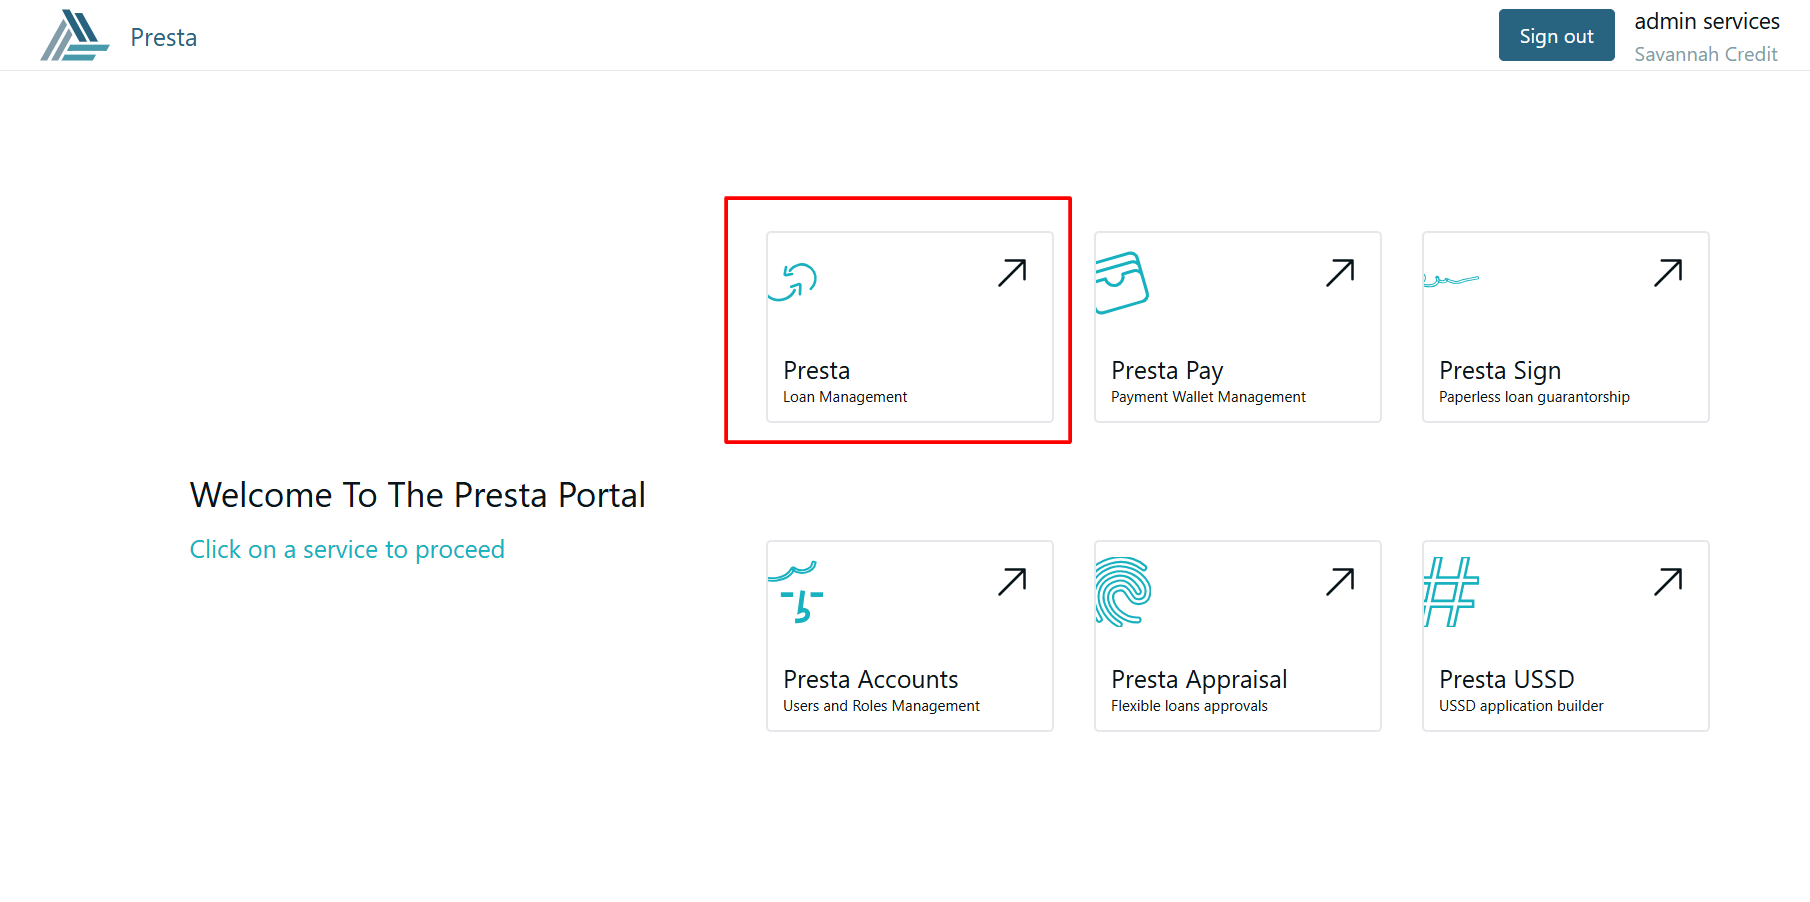The image size is (1810, 902).
Task: Open Presta Sign via its arrow icon
Action: (x=1668, y=273)
